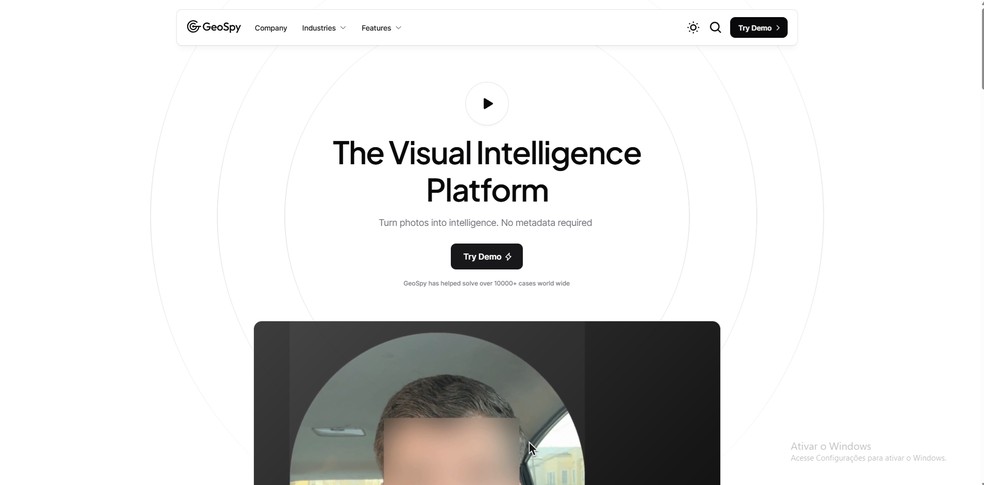Open search with the magnifier icon
The height and width of the screenshot is (485, 984).
tap(715, 28)
